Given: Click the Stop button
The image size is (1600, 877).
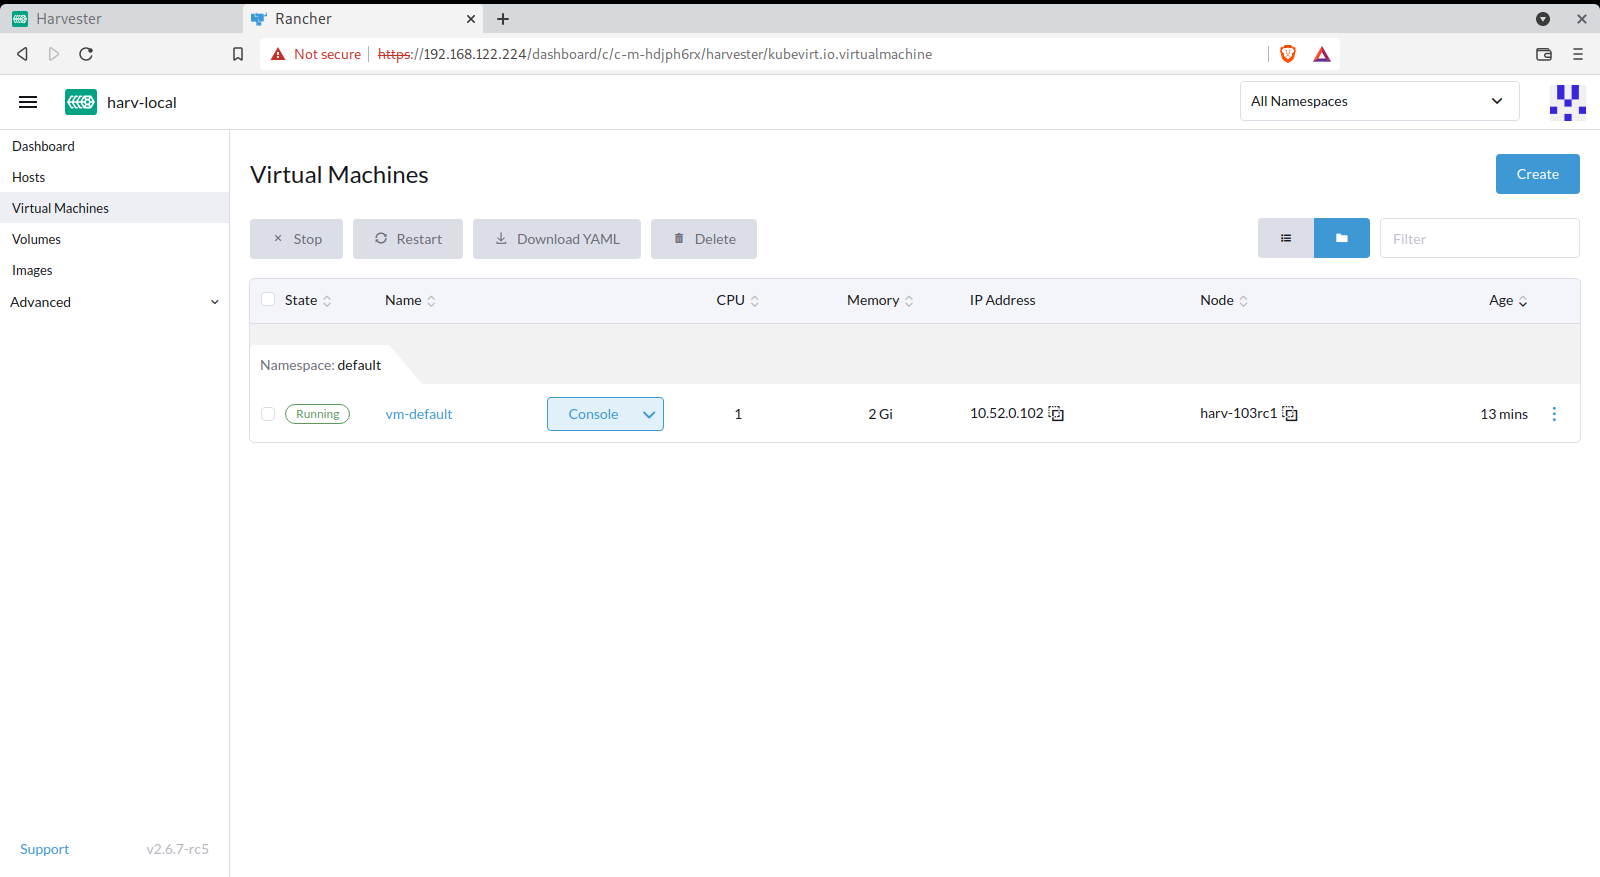Looking at the screenshot, I should (296, 239).
